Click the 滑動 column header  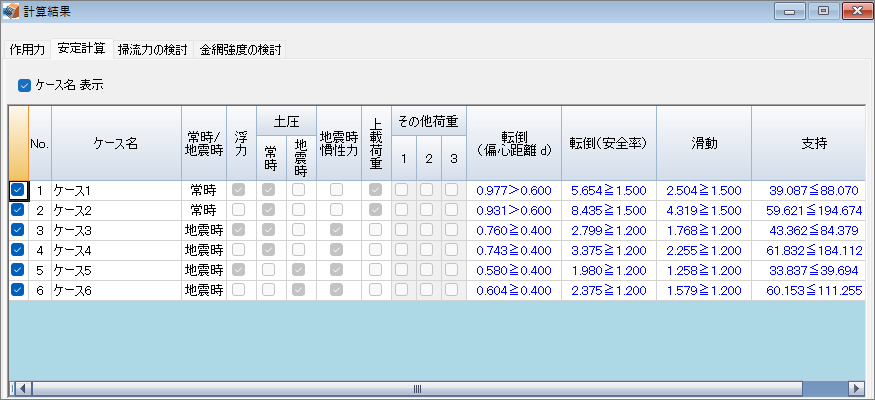[x=703, y=143]
